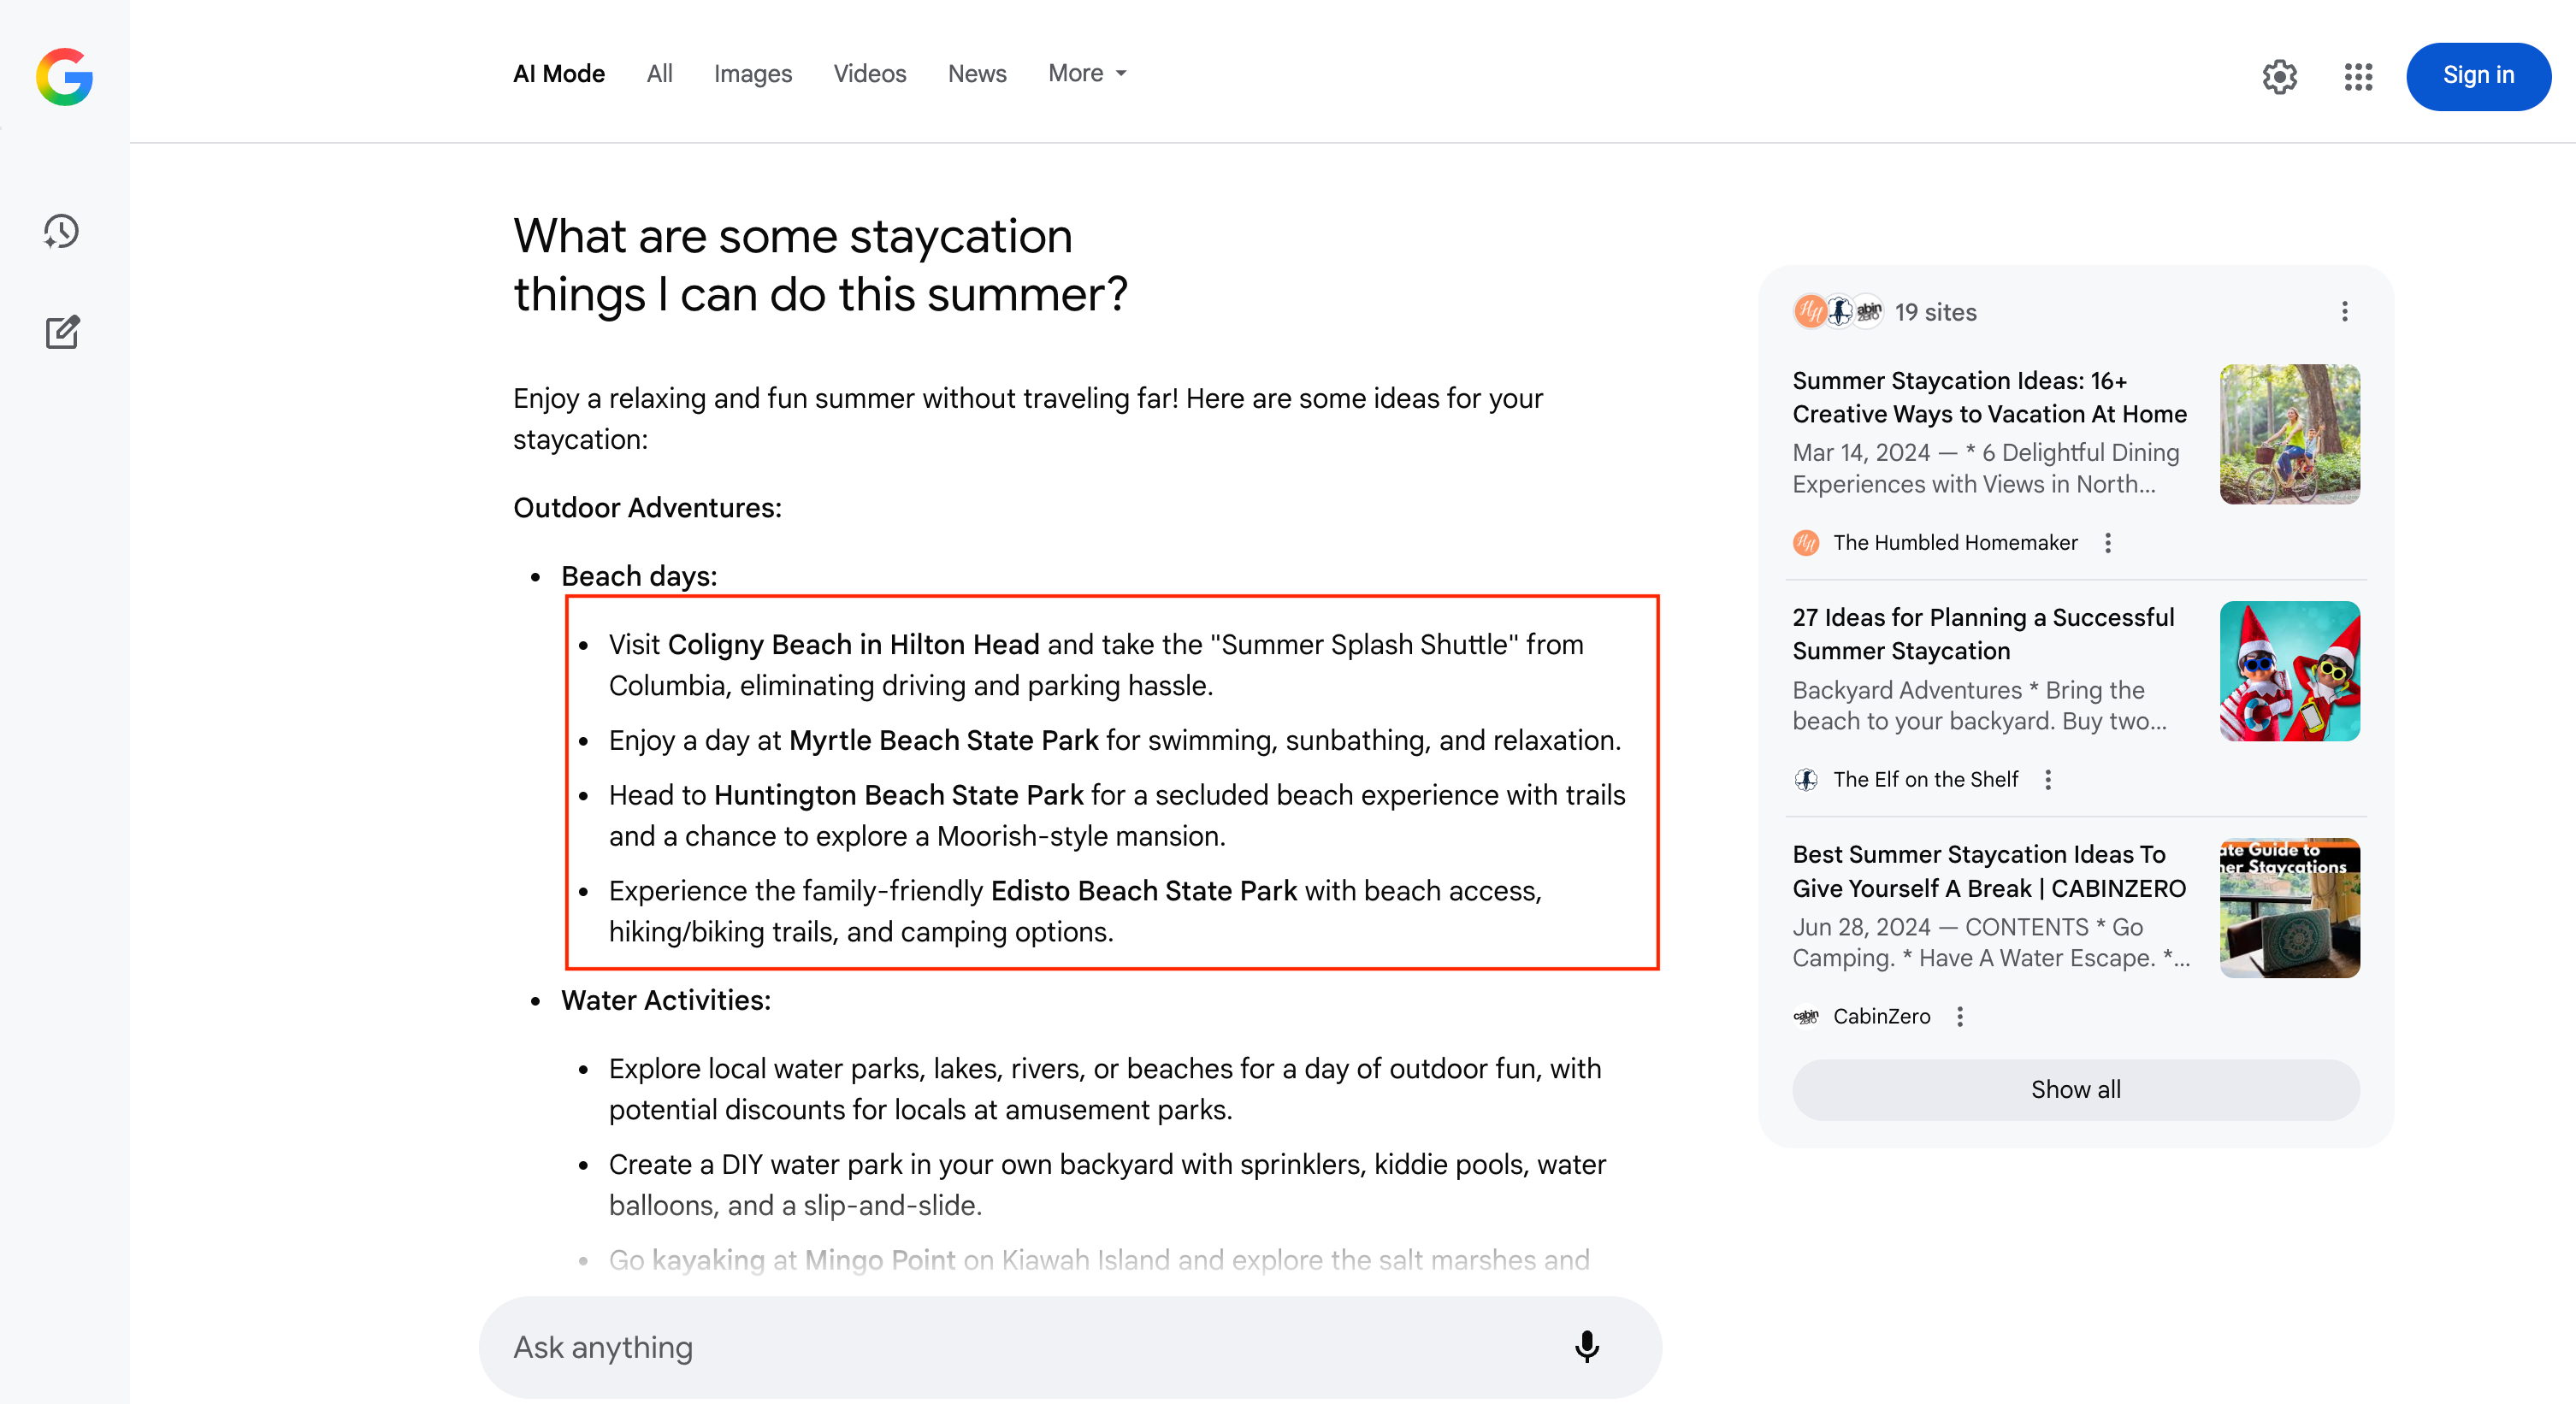The image size is (2576, 1404).
Task: Start a new search with compose icon
Action: (62, 332)
